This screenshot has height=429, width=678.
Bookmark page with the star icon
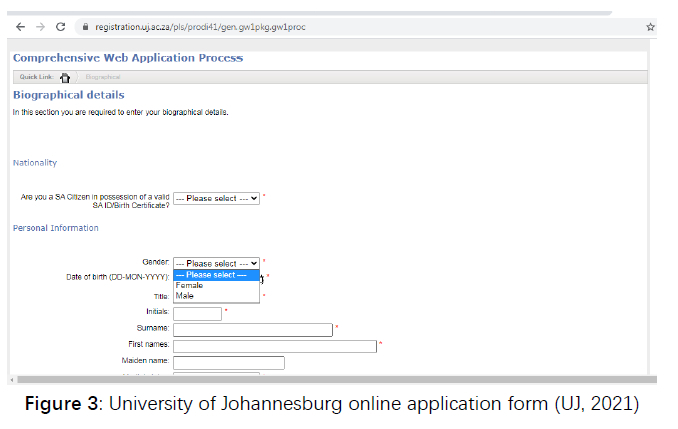(x=650, y=27)
